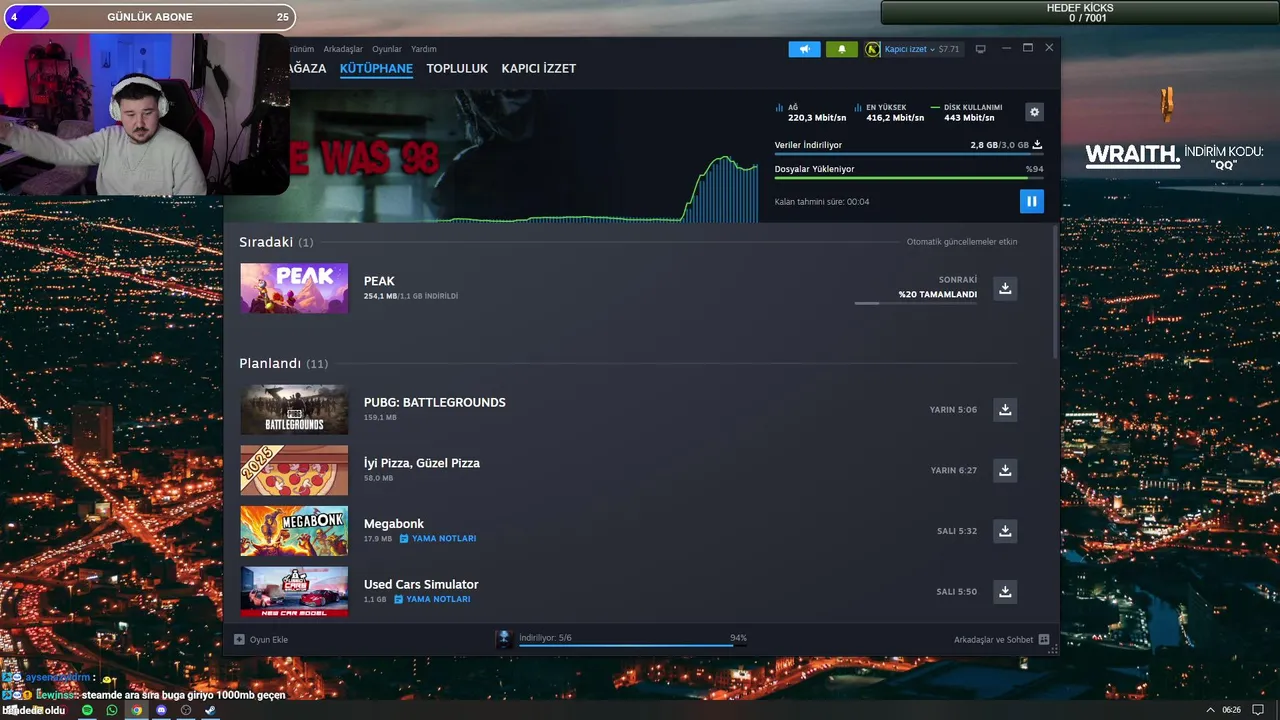
Task: Open Chrome from the taskbar
Action: [x=136, y=710]
